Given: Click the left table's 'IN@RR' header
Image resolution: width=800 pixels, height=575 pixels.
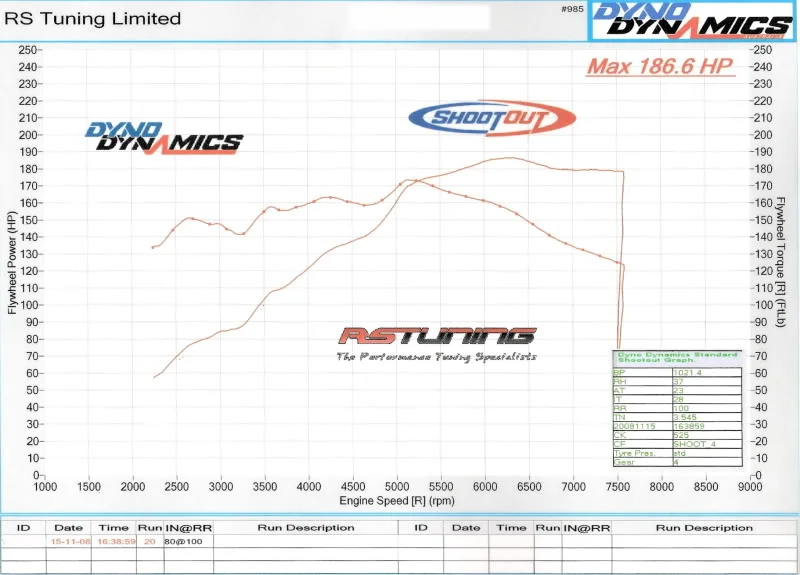Looking at the screenshot, I should 188,528.
